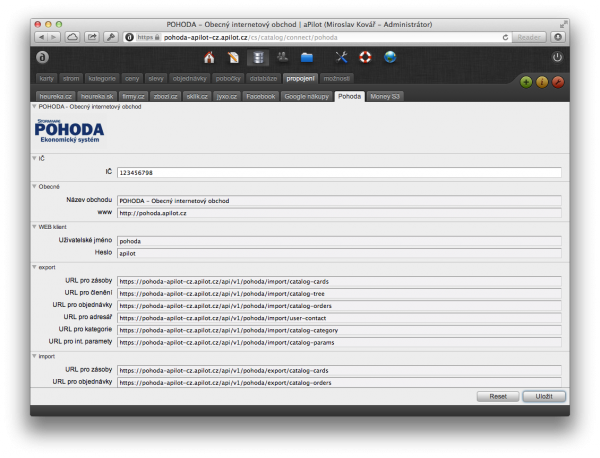Screen dimensions: 600x458
Task: Switch to the databáze tab
Action: pos(263,78)
